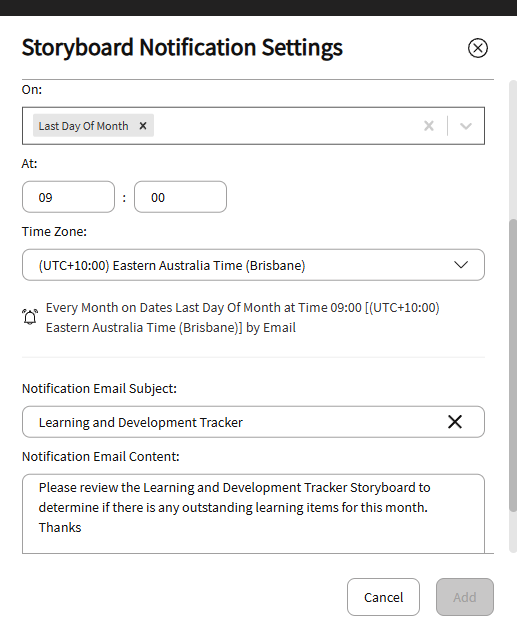Screen dimensions: 517x640
Task: Click the dialog vertical scrollbar thumb
Action: 513,365
